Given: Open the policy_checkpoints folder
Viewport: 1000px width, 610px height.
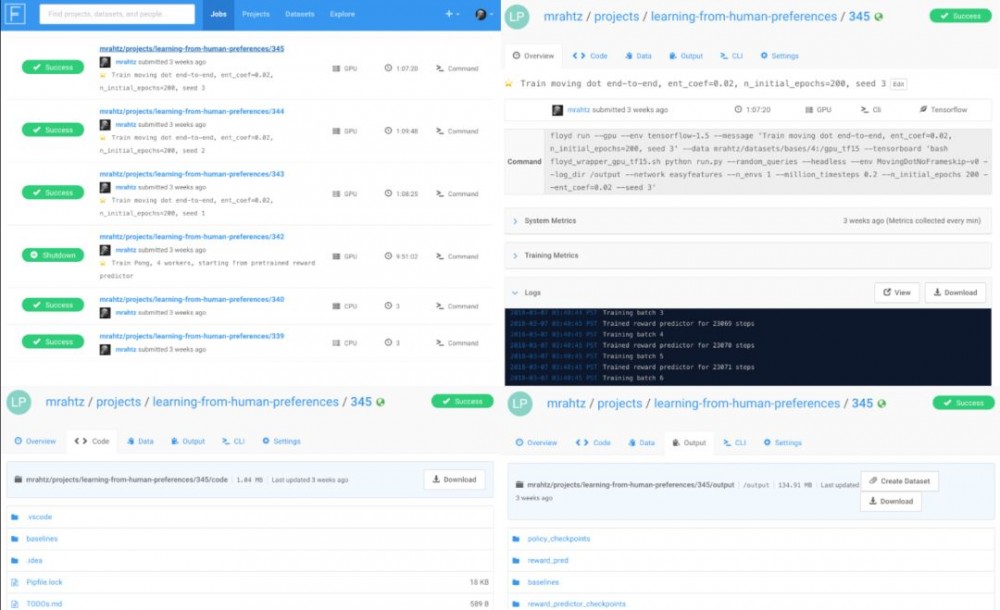Looking at the screenshot, I should pyautogui.click(x=559, y=539).
